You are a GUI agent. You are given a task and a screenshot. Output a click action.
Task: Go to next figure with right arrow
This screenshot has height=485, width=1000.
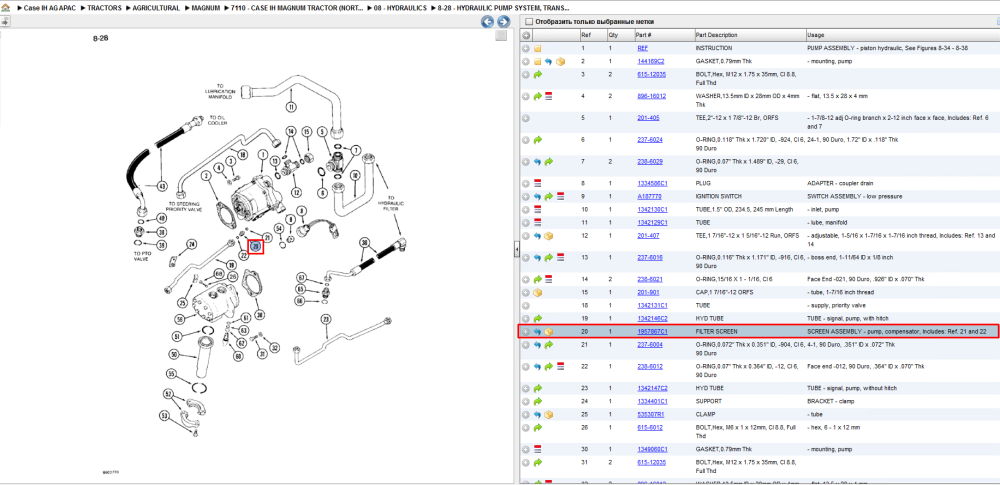[x=503, y=22]
